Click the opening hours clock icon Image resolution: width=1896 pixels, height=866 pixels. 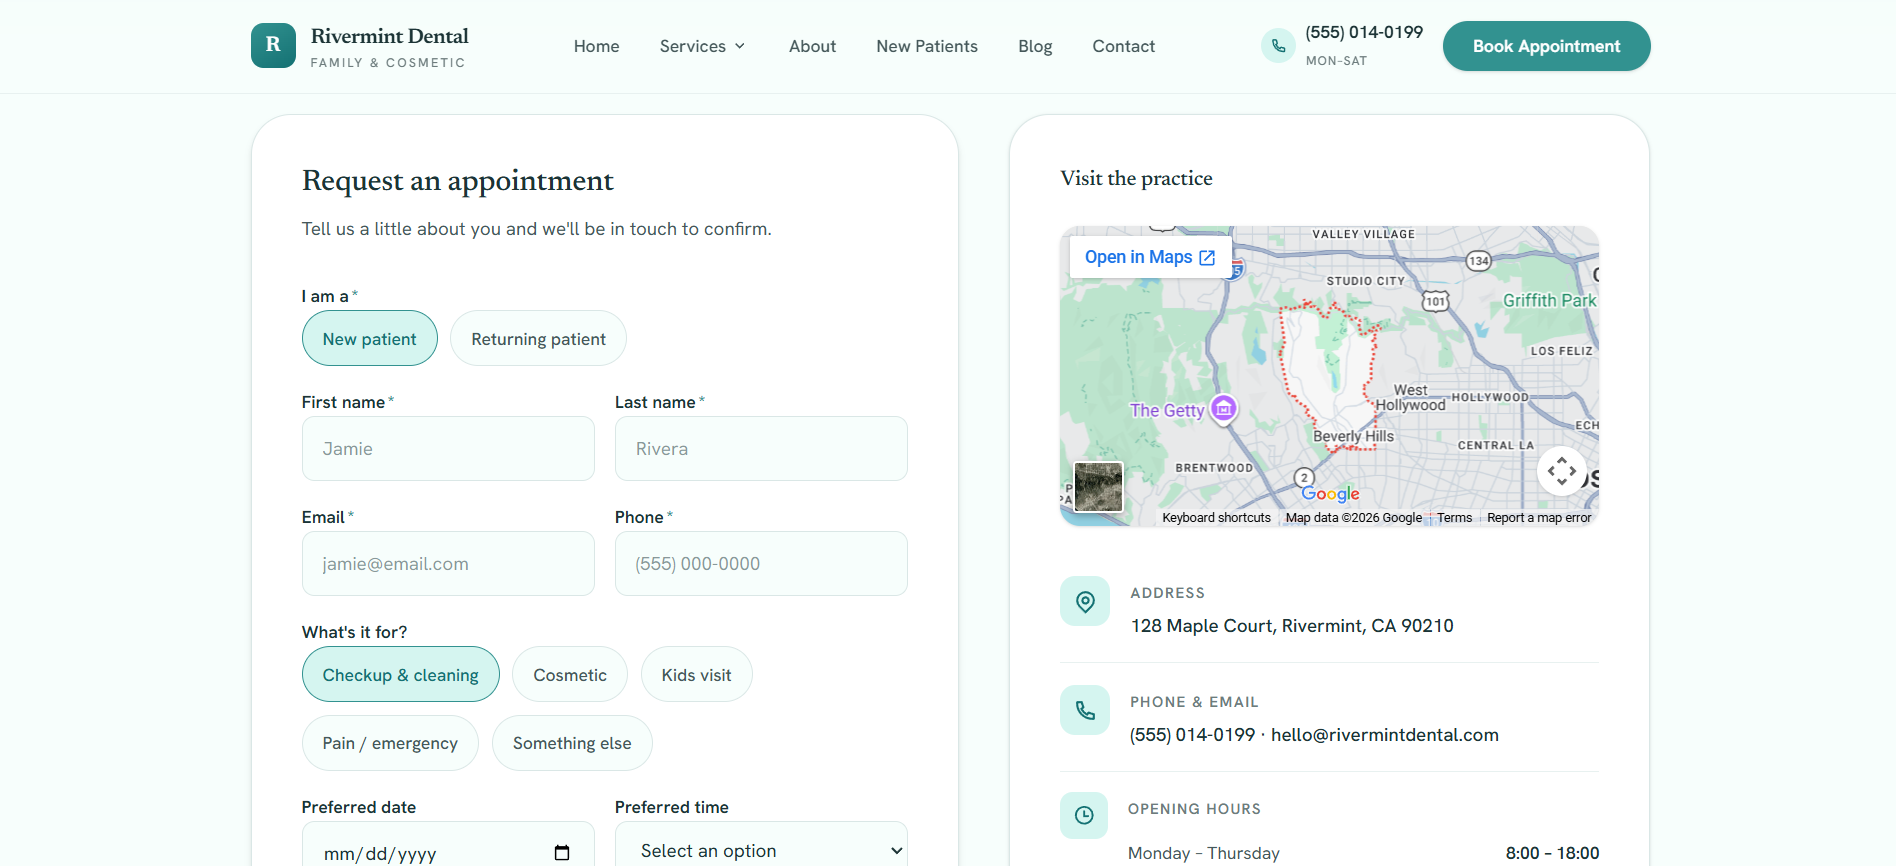click(x=1084, y=816)
